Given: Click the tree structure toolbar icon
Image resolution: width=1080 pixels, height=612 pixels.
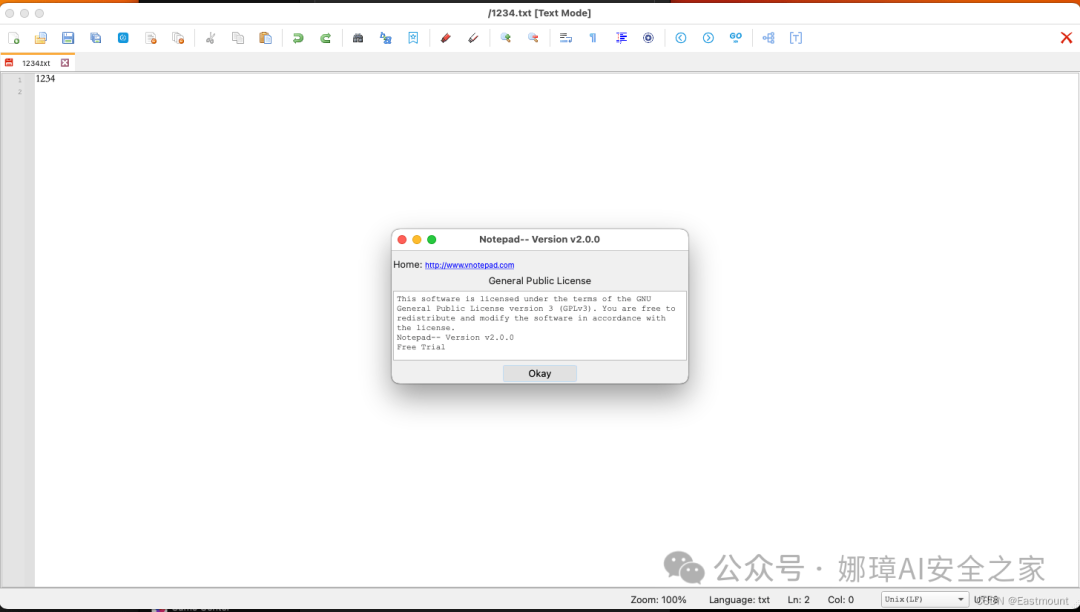Looking at the screenshot, I should (x=769, y=38).
